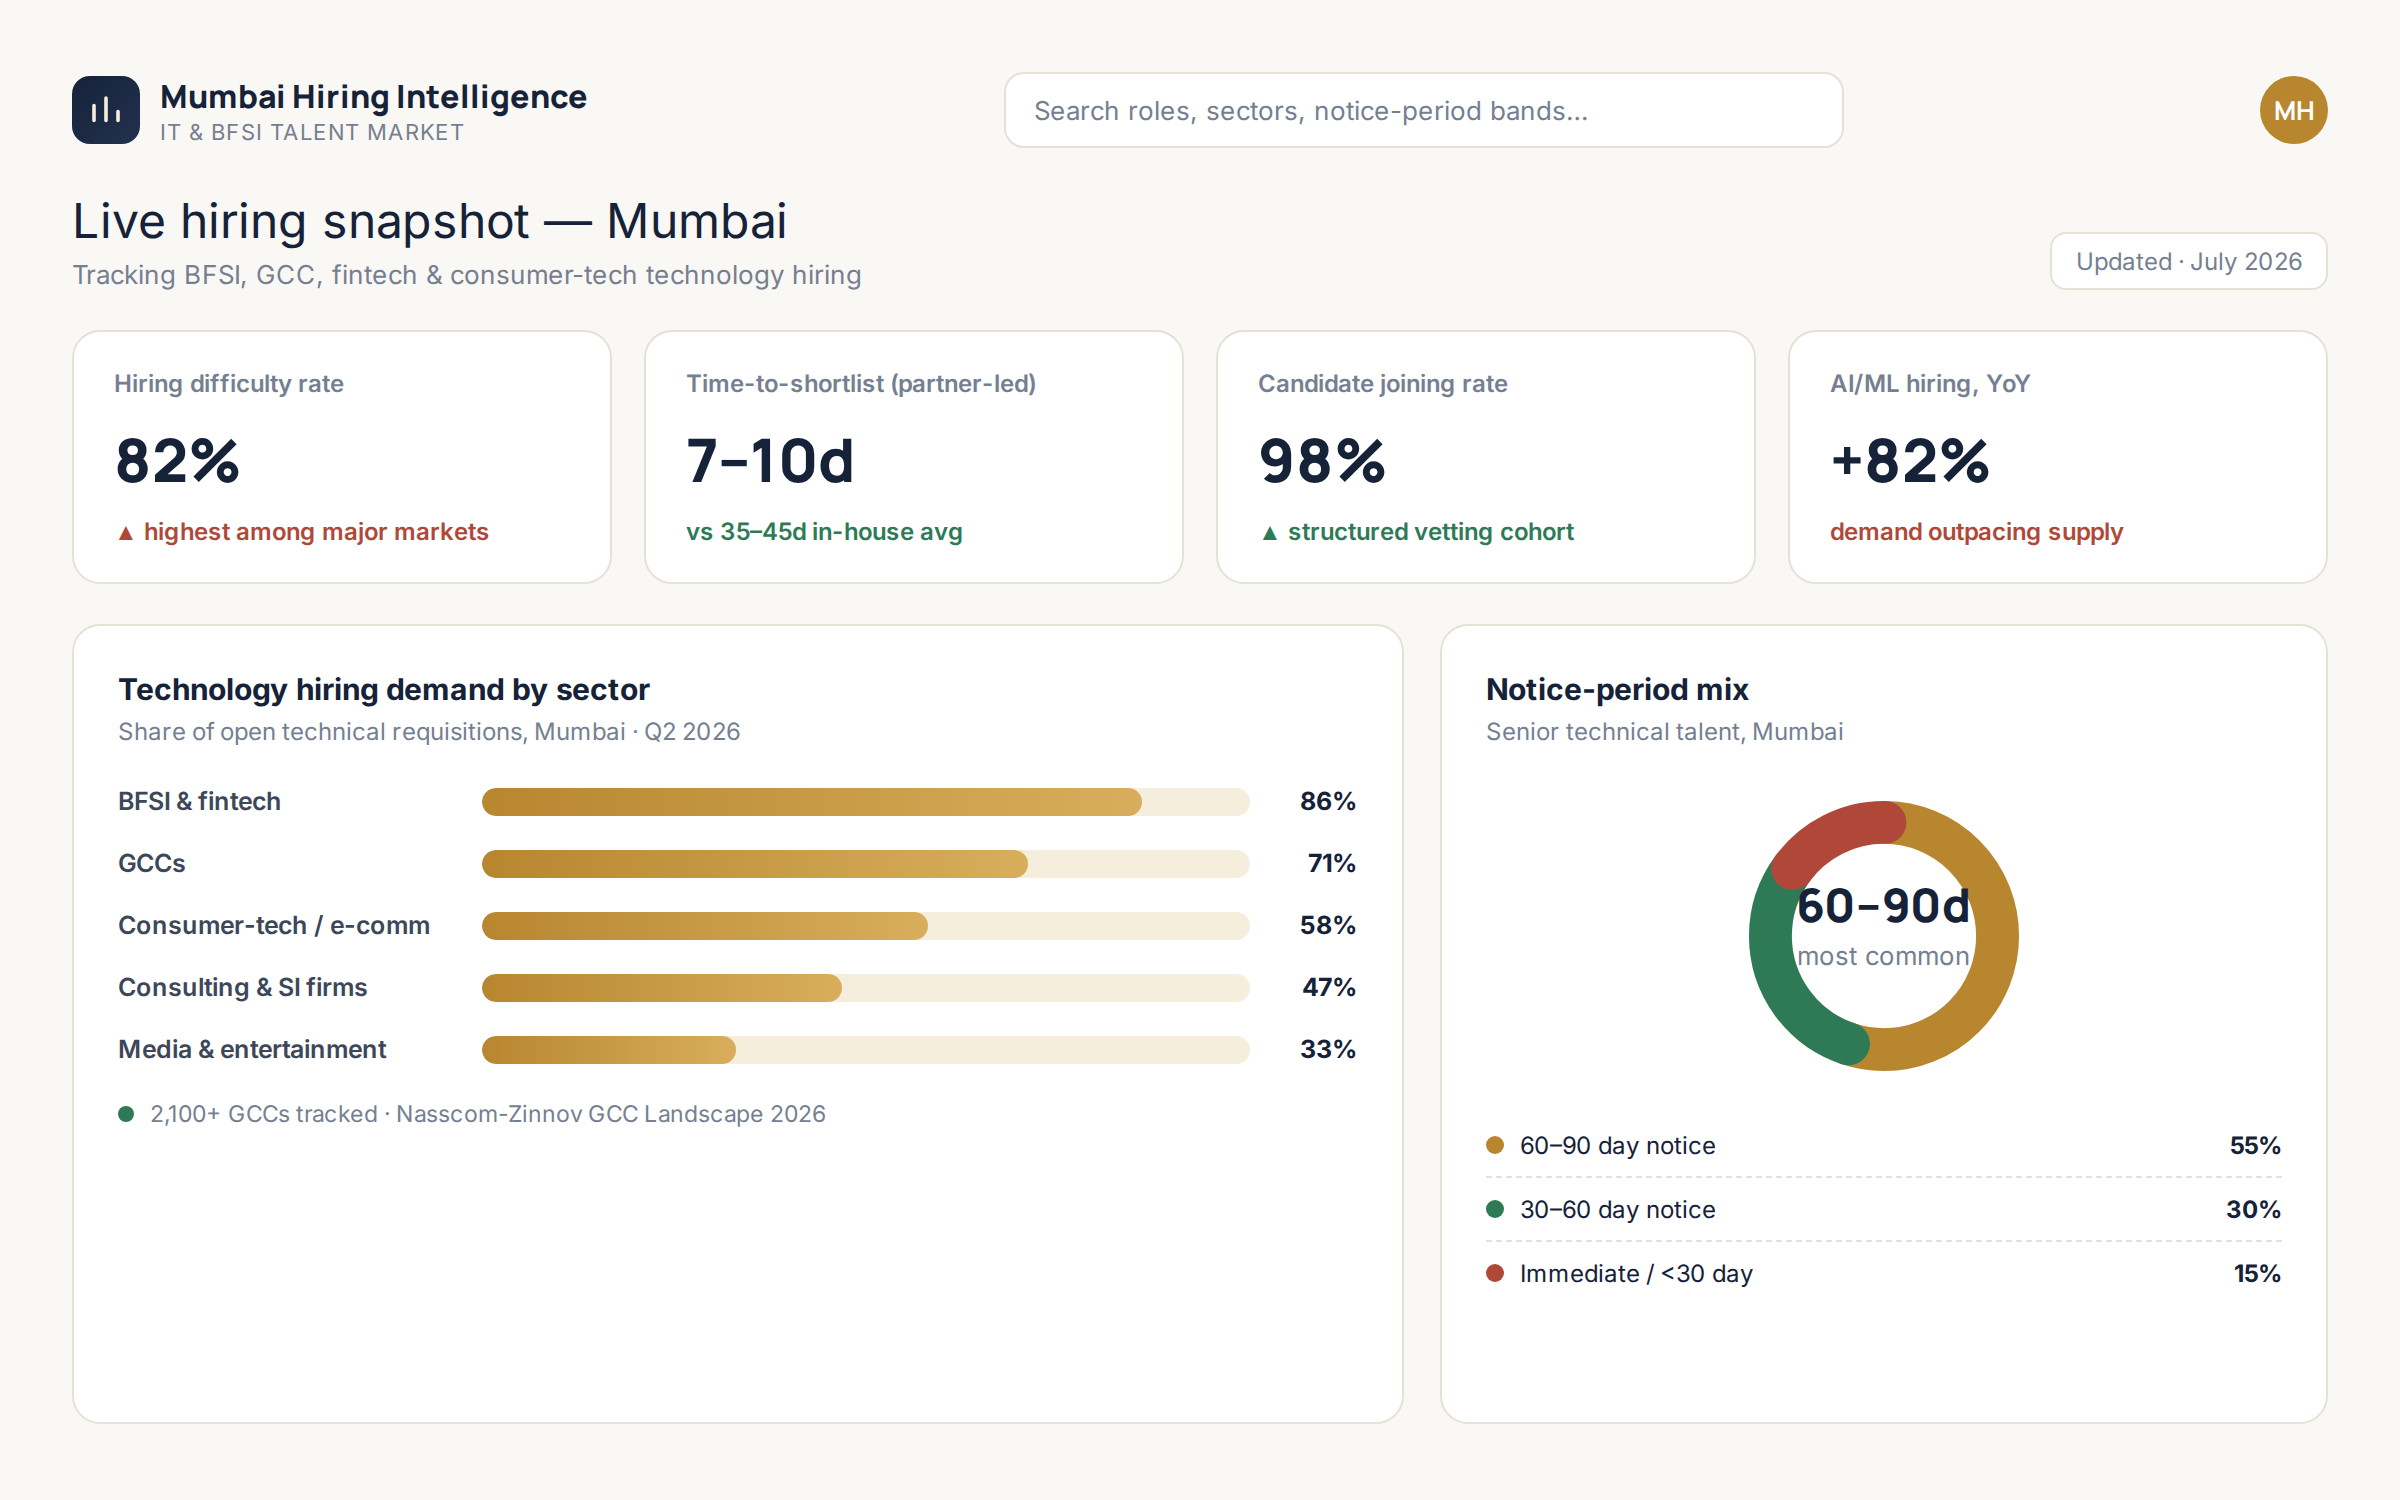Click the Nasscom-Zinnov GCC Landscape 2026 footnote

point(611,1114)
